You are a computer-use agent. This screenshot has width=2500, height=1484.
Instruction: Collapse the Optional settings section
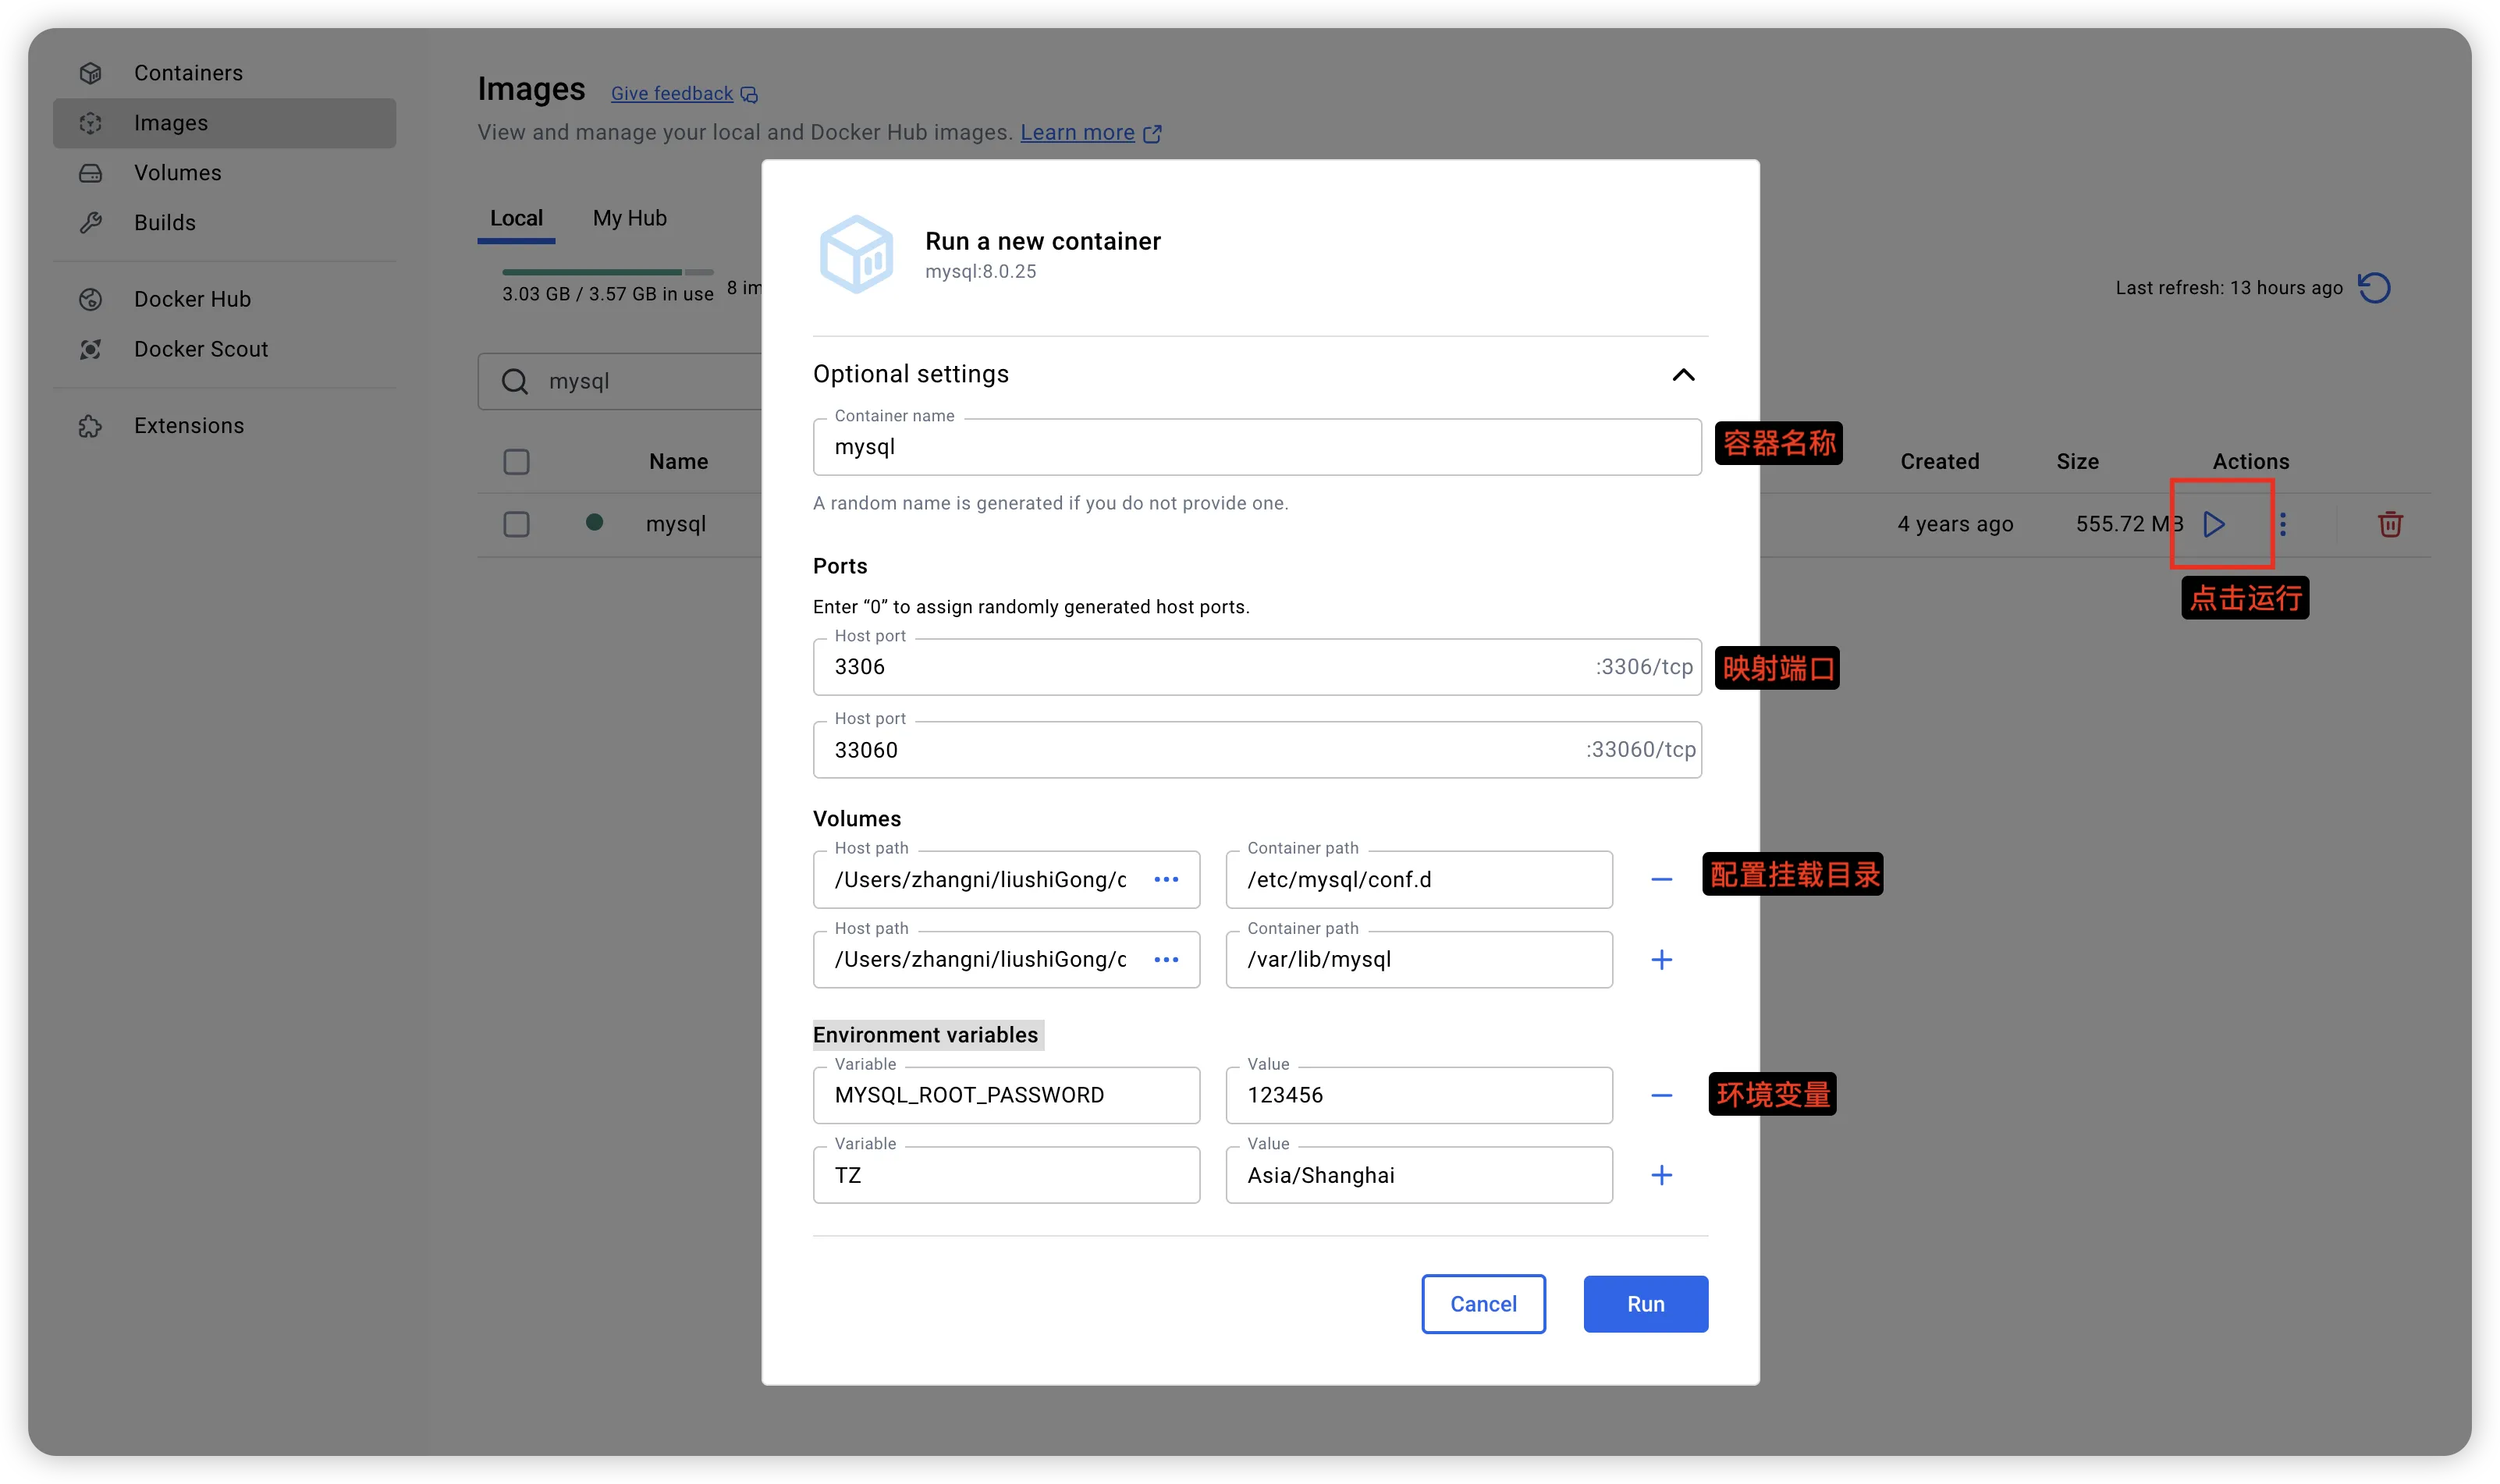[1683, 375]
